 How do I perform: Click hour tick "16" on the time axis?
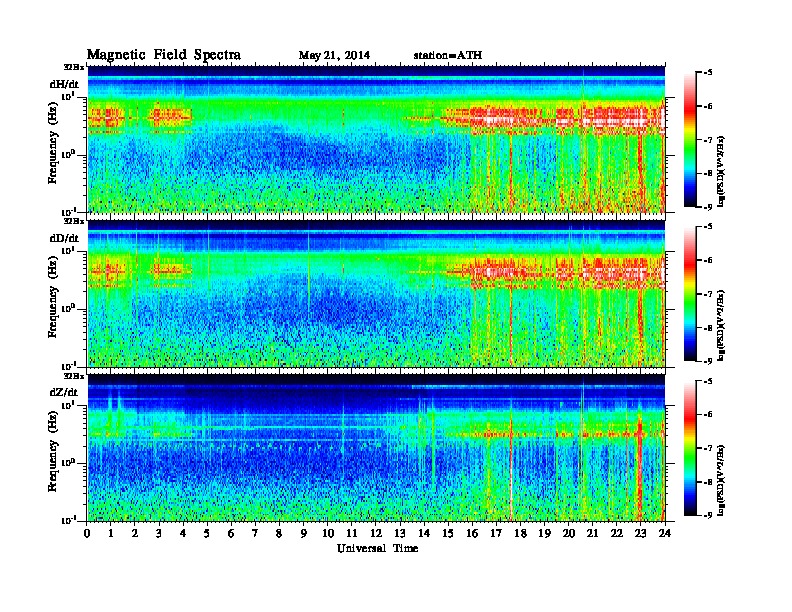coord(472,533)
